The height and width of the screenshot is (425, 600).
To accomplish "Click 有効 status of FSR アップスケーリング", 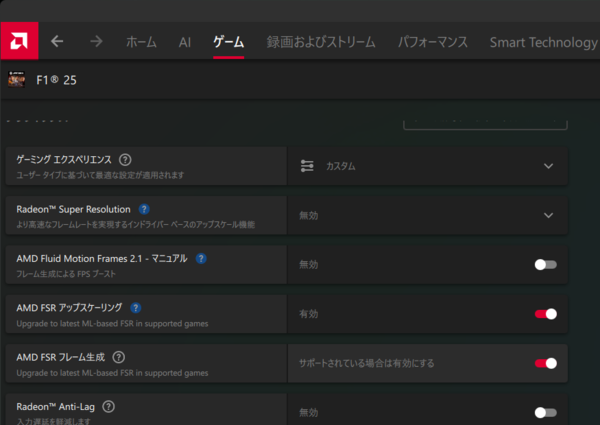I will coord(308,314).
